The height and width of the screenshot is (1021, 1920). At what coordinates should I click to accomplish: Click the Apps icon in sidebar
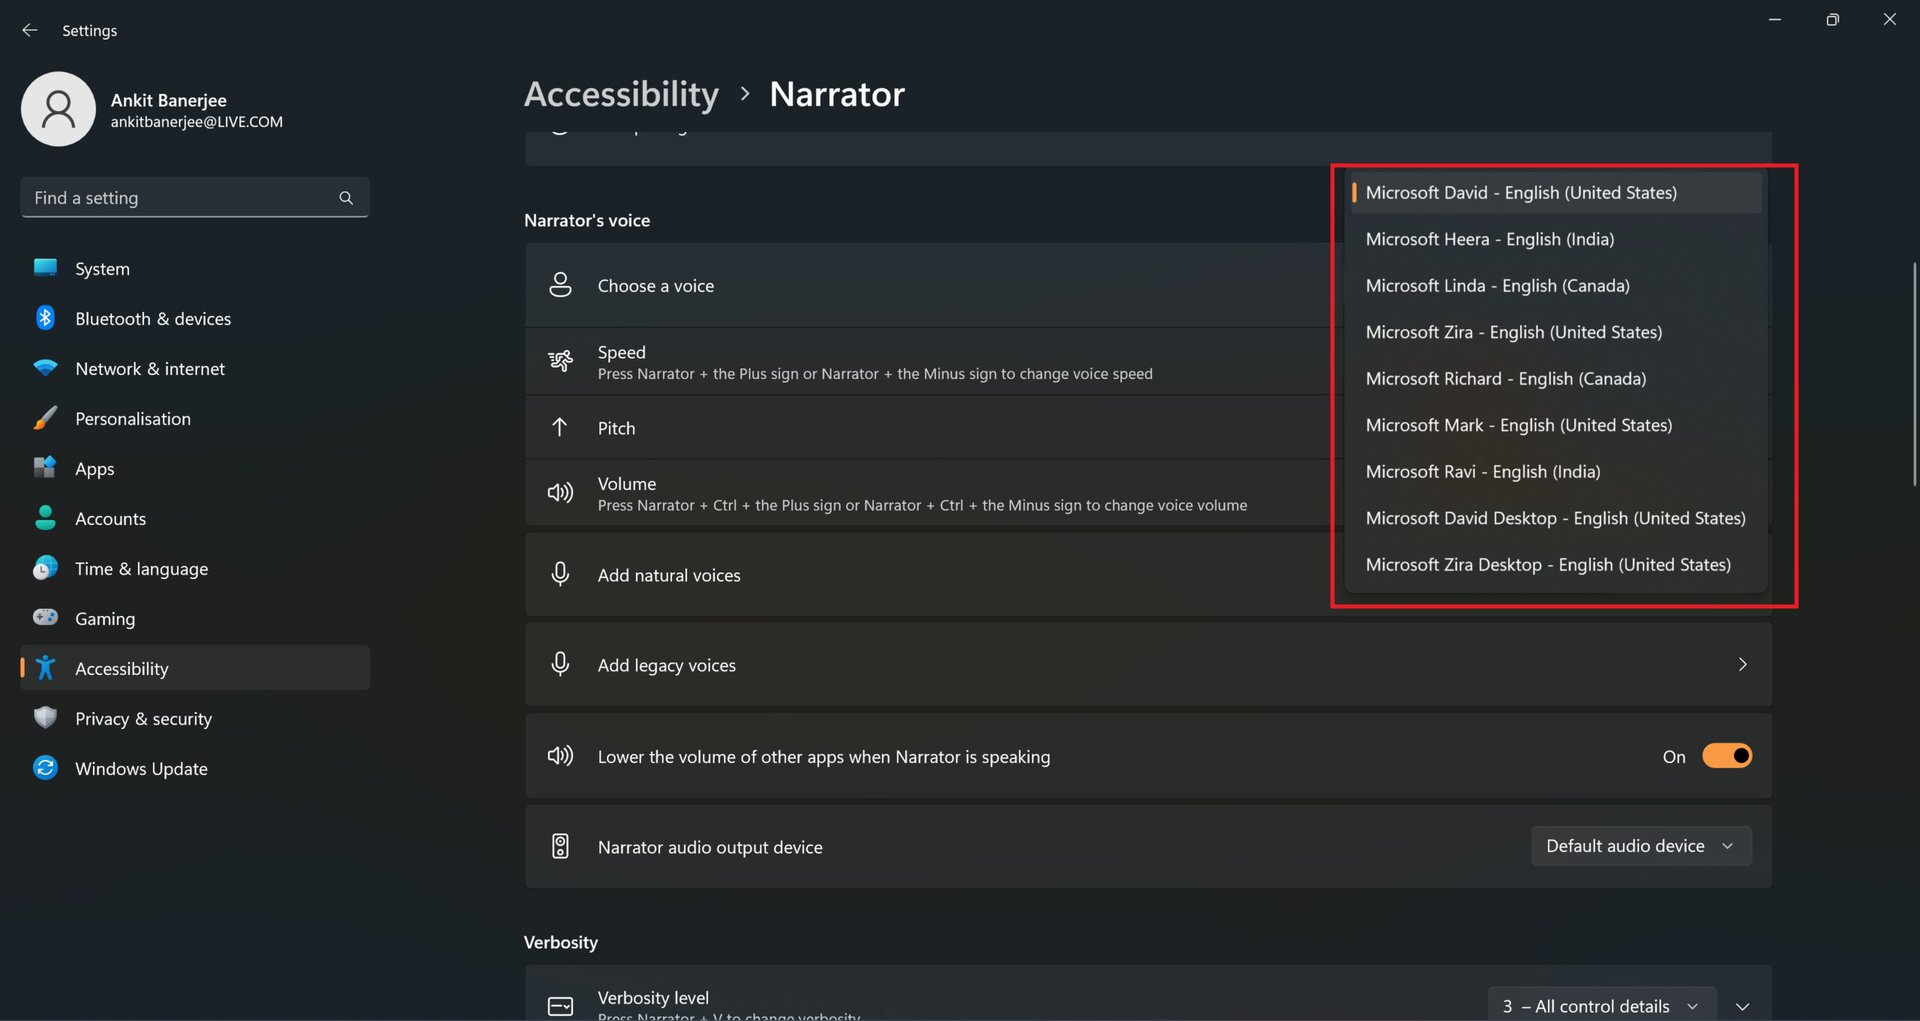[45, 468]
